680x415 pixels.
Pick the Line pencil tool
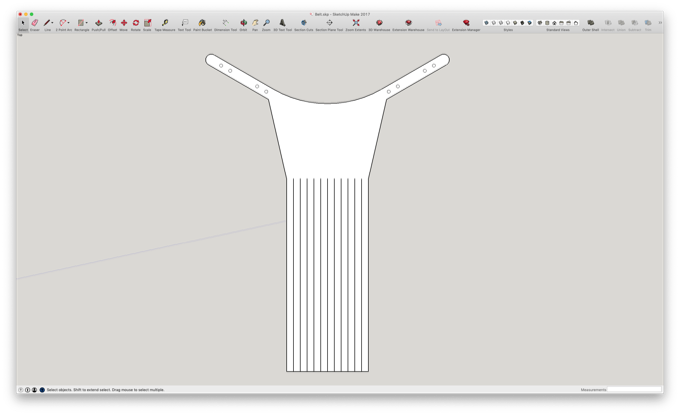click(x=46, y=23)
